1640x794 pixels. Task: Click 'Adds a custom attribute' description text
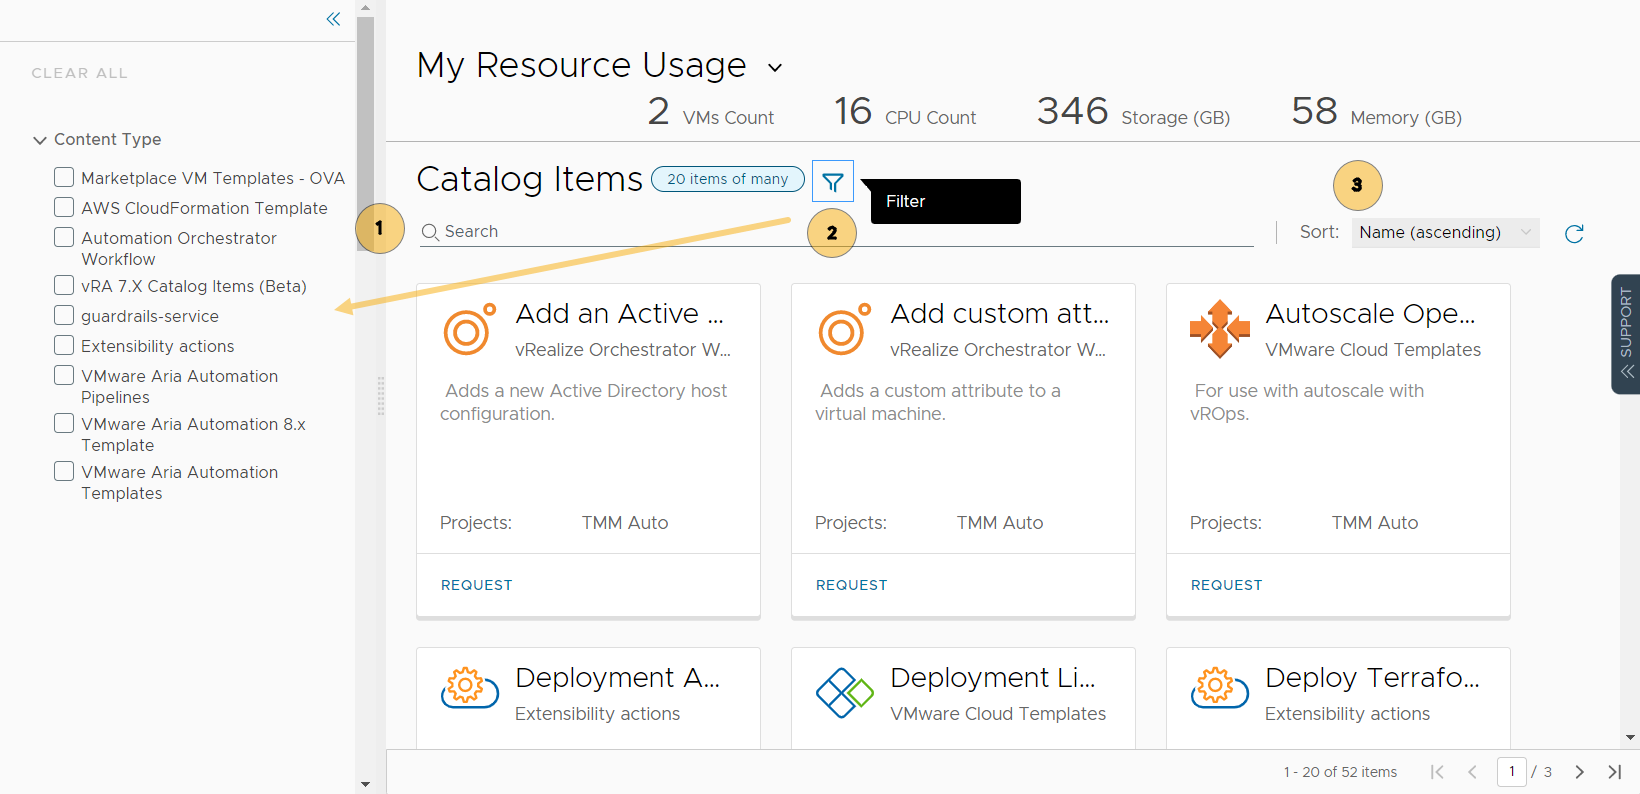(938, 402)
